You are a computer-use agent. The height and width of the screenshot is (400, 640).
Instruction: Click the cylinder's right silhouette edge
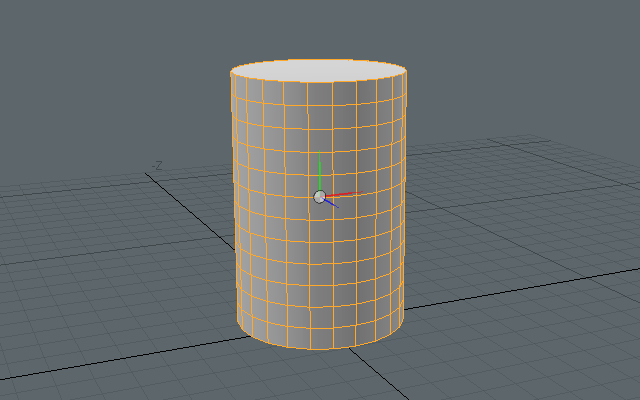pos(406,200)
